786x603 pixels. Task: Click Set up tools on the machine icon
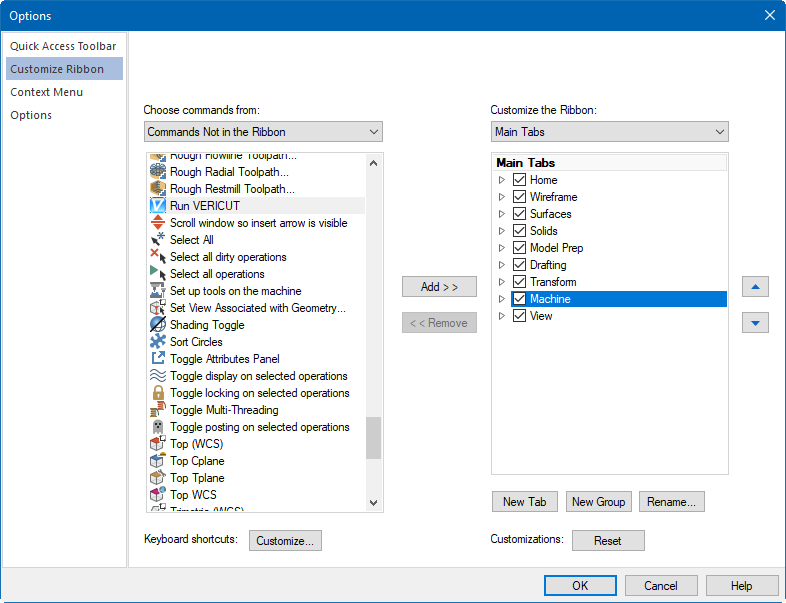(157, 291)
